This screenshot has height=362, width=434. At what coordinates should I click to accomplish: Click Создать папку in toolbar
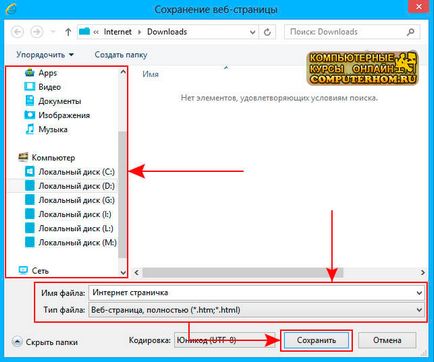pyautogui.click(x=121, y=54)
